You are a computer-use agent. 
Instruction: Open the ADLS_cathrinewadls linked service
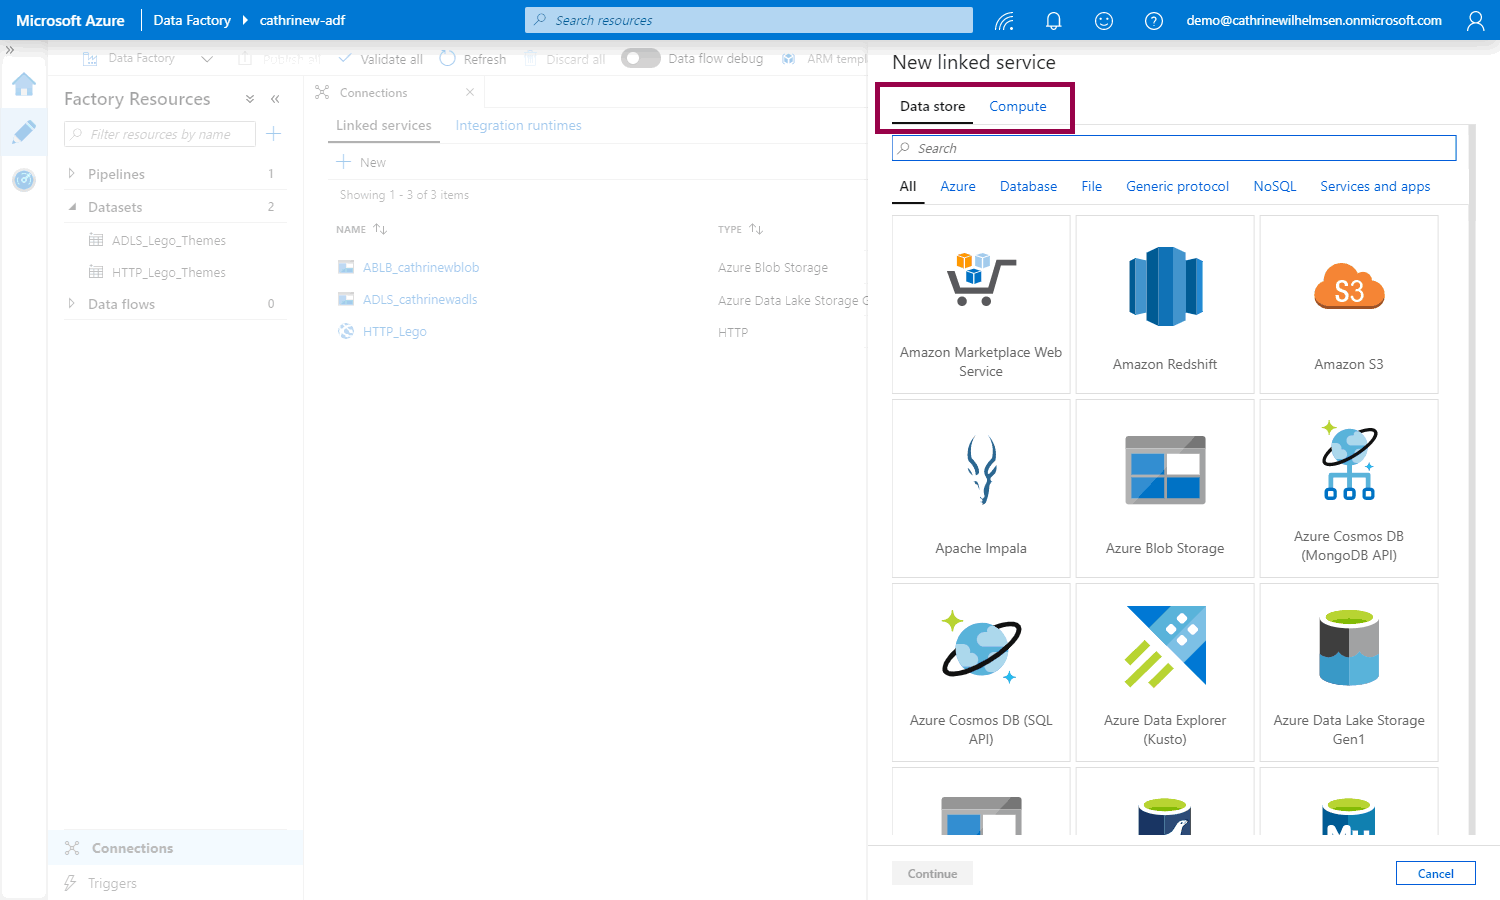pos(420,300)
